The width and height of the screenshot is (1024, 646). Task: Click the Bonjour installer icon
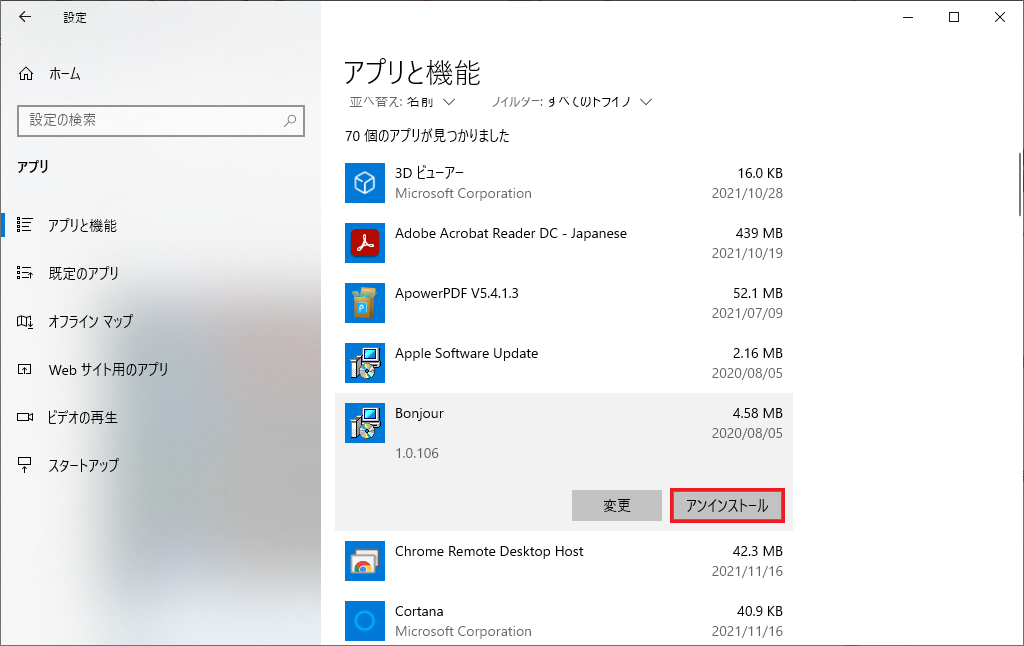365,422
